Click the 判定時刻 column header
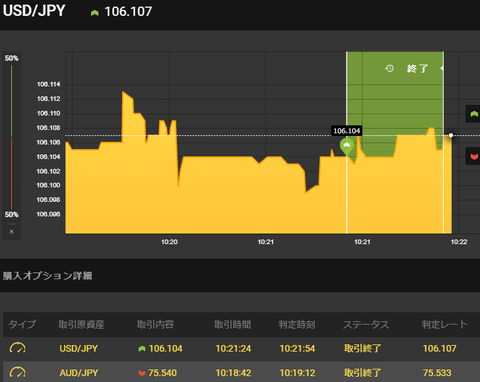480x382 pixels. (297, 324)
